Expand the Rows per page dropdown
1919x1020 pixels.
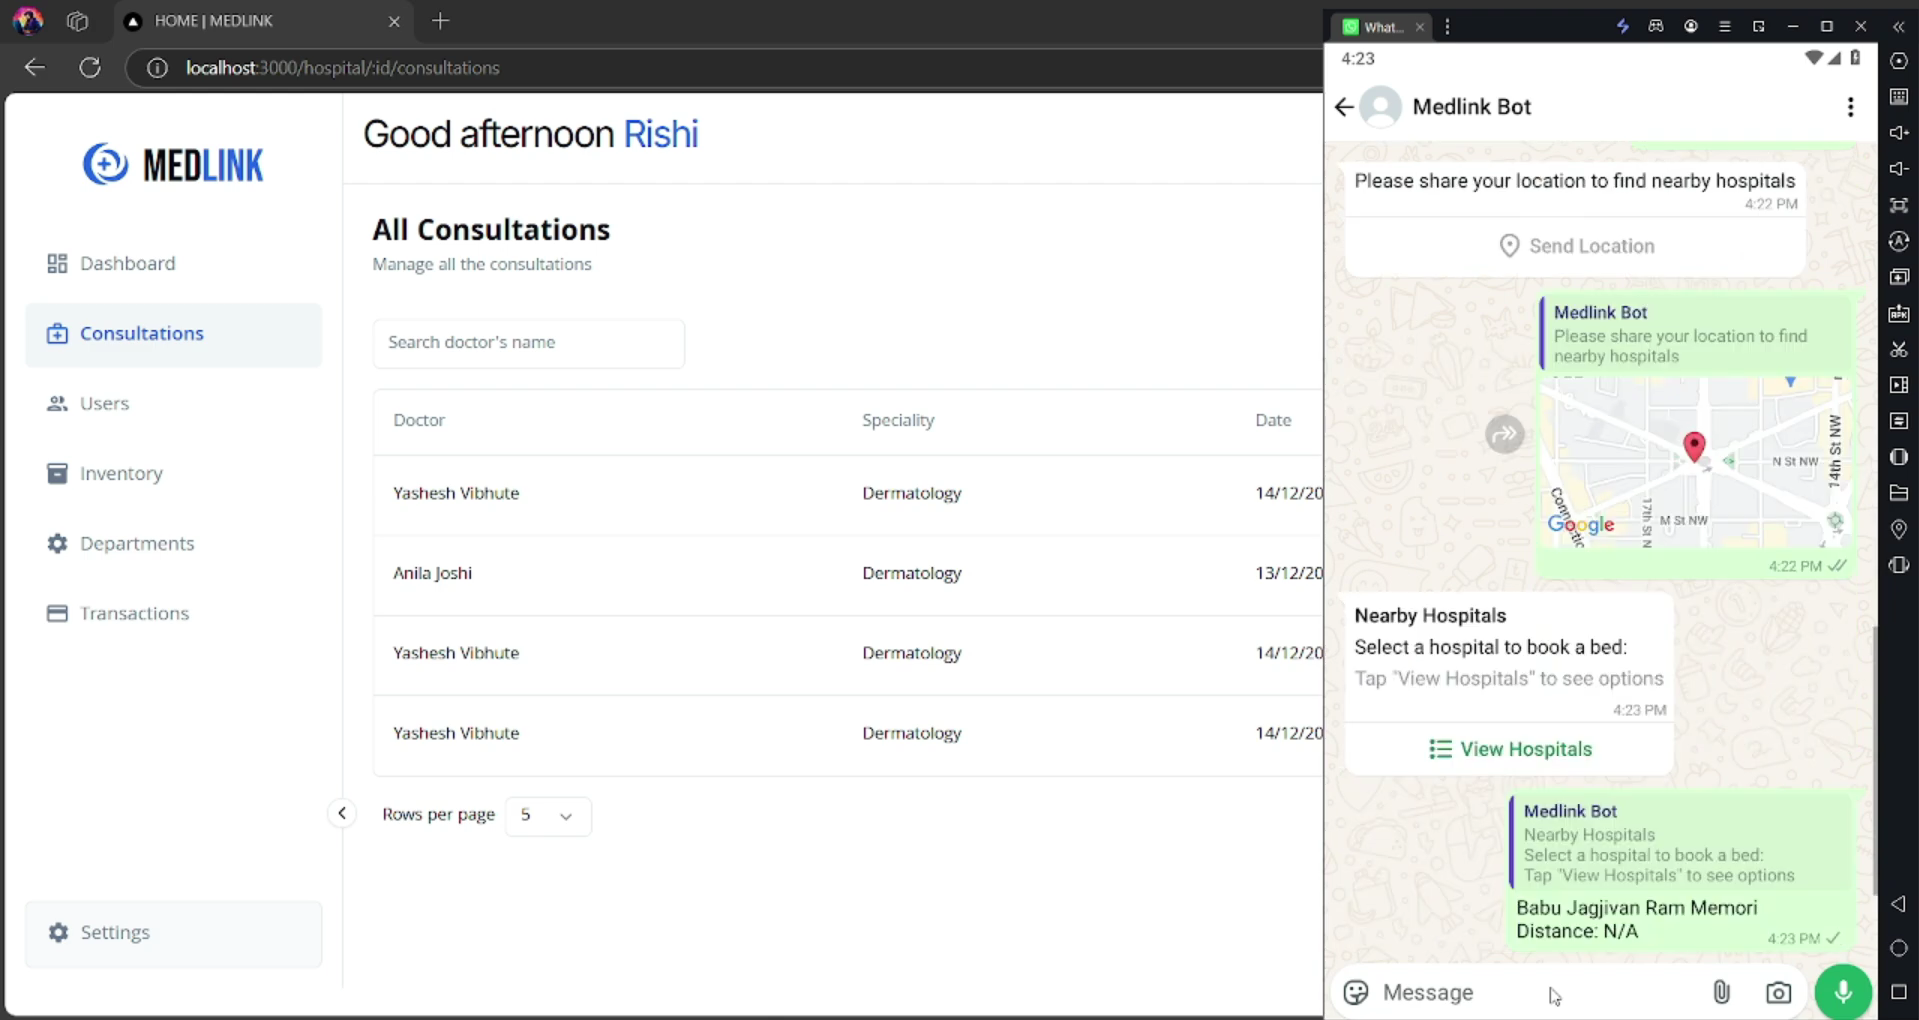click(548, 815)
